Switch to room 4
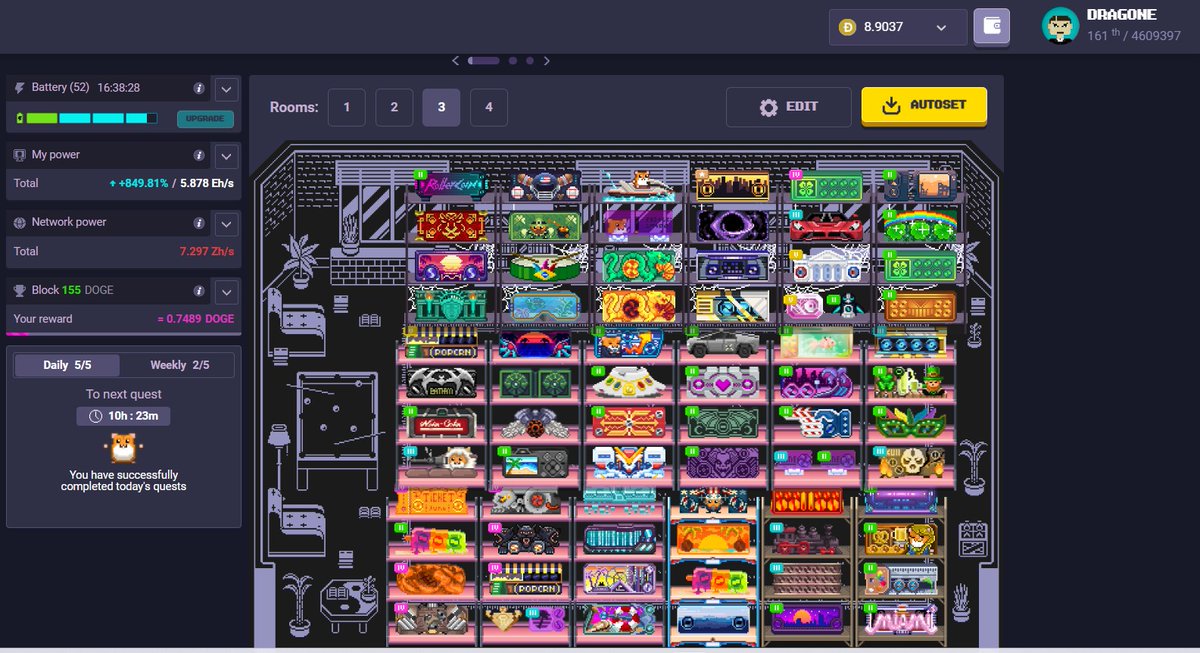1200x653 pixels. coord(488,107)
